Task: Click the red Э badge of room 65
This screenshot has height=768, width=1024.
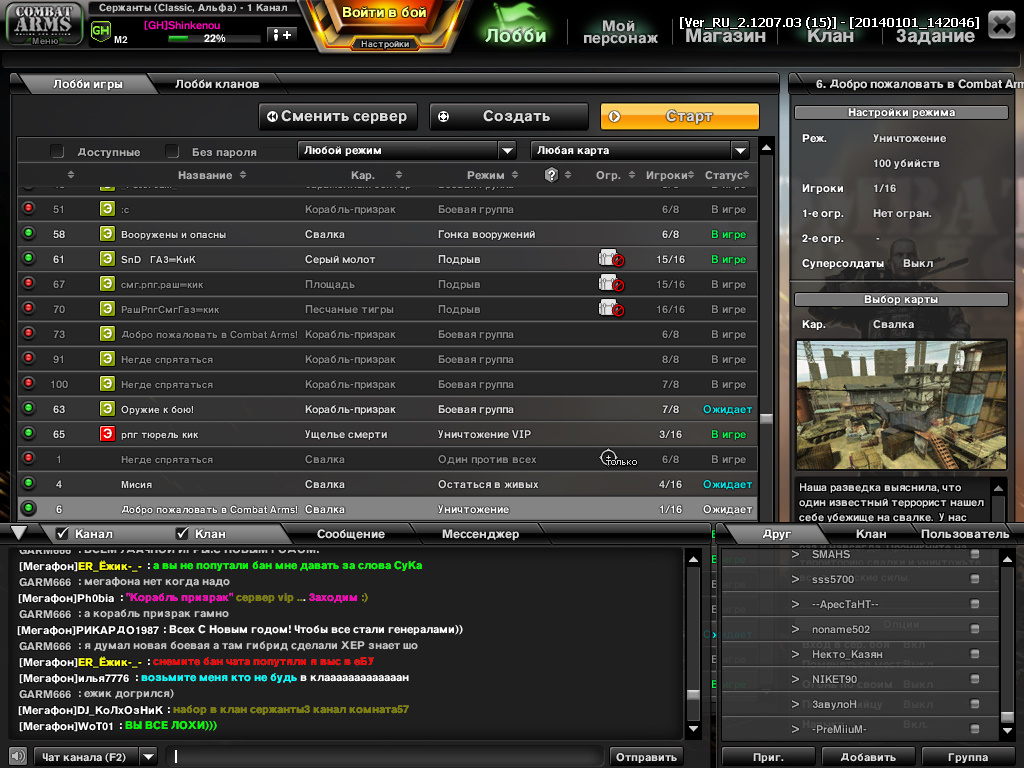Action: click(107, 434)
